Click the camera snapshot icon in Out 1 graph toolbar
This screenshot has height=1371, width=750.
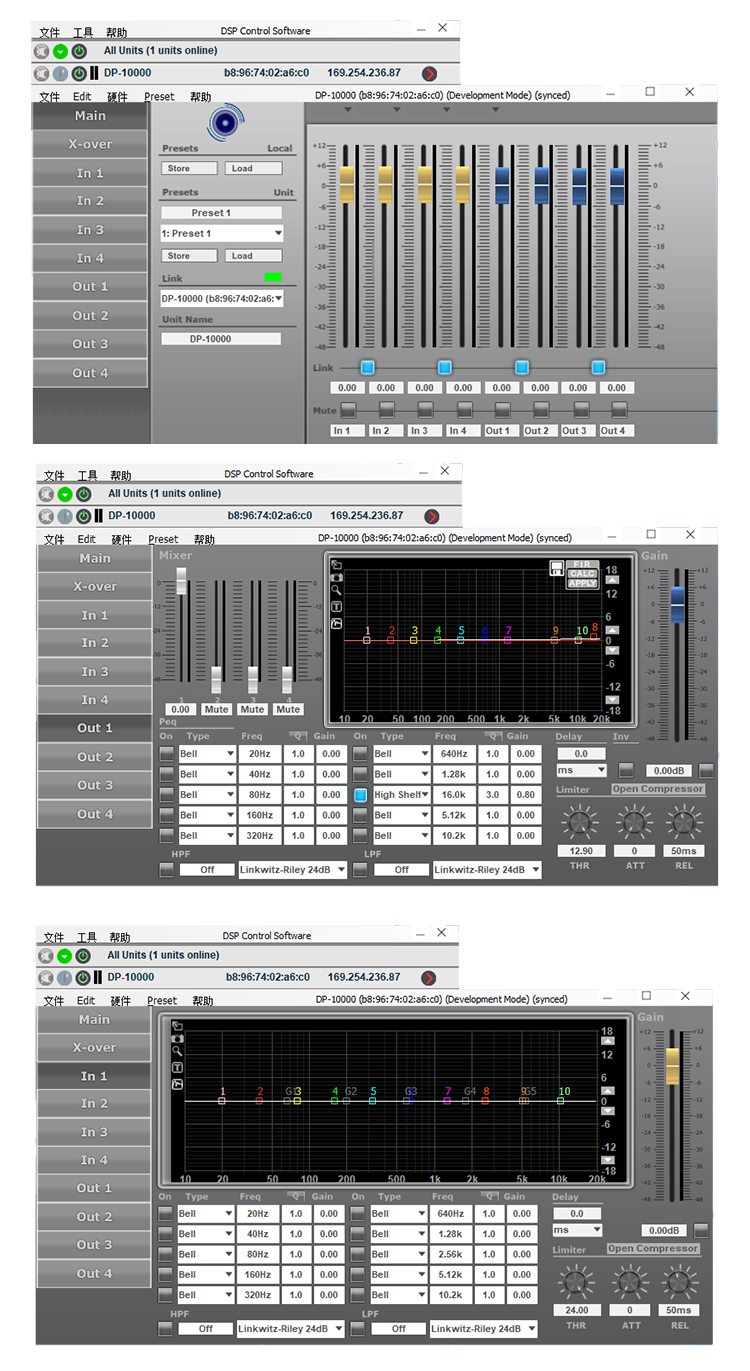coord(337,577)
